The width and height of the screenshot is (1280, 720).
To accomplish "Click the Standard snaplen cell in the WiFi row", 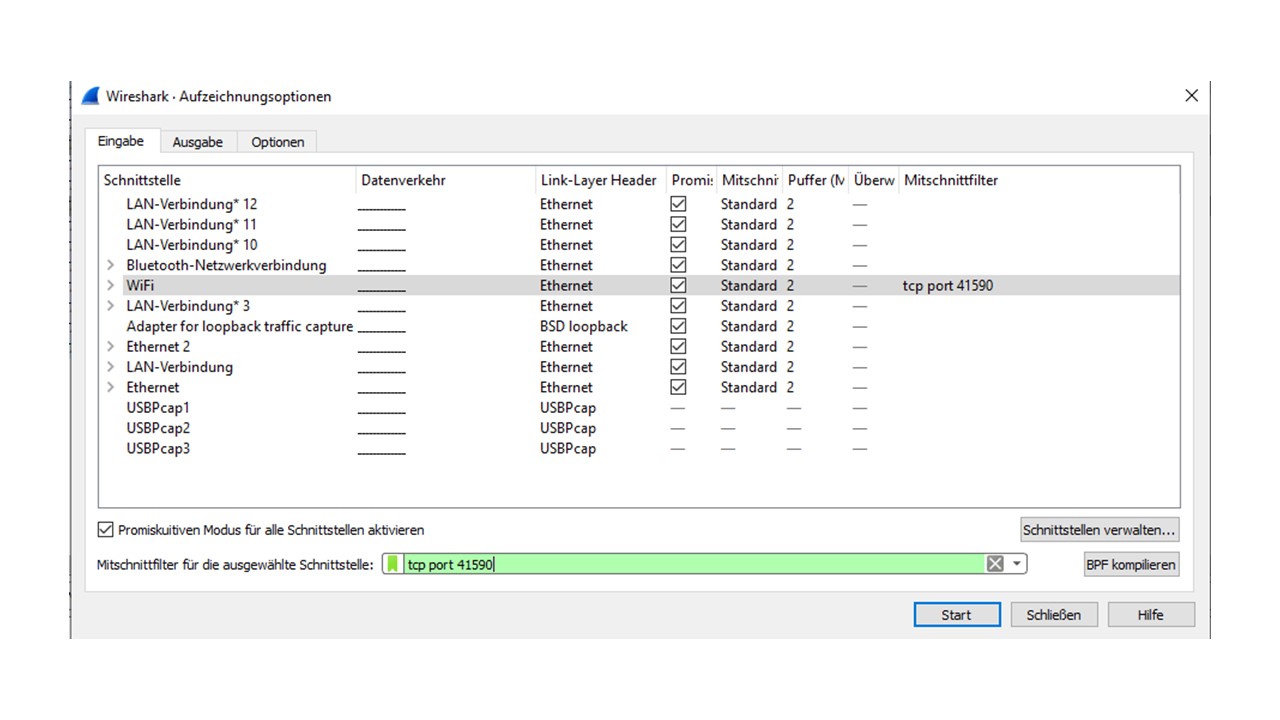I will (x=749, y=285).
